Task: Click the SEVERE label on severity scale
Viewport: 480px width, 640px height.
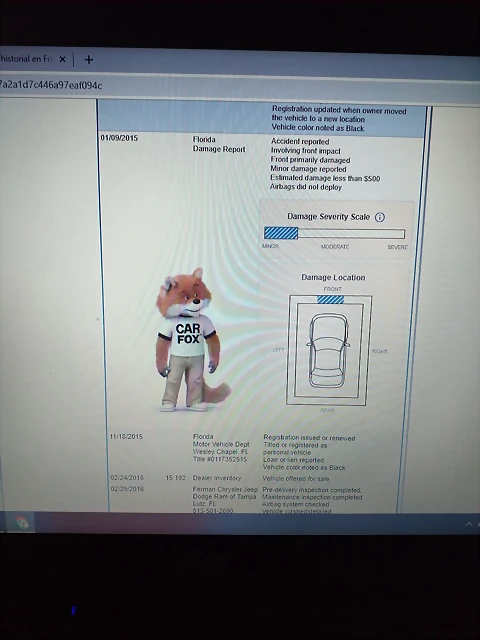Action: [x=398, y=247]
